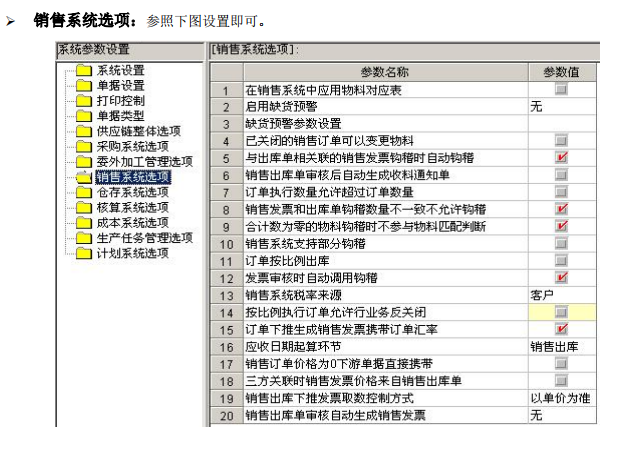
Task: Click folder icon beside 单据类型
Action: click(84, 116)
